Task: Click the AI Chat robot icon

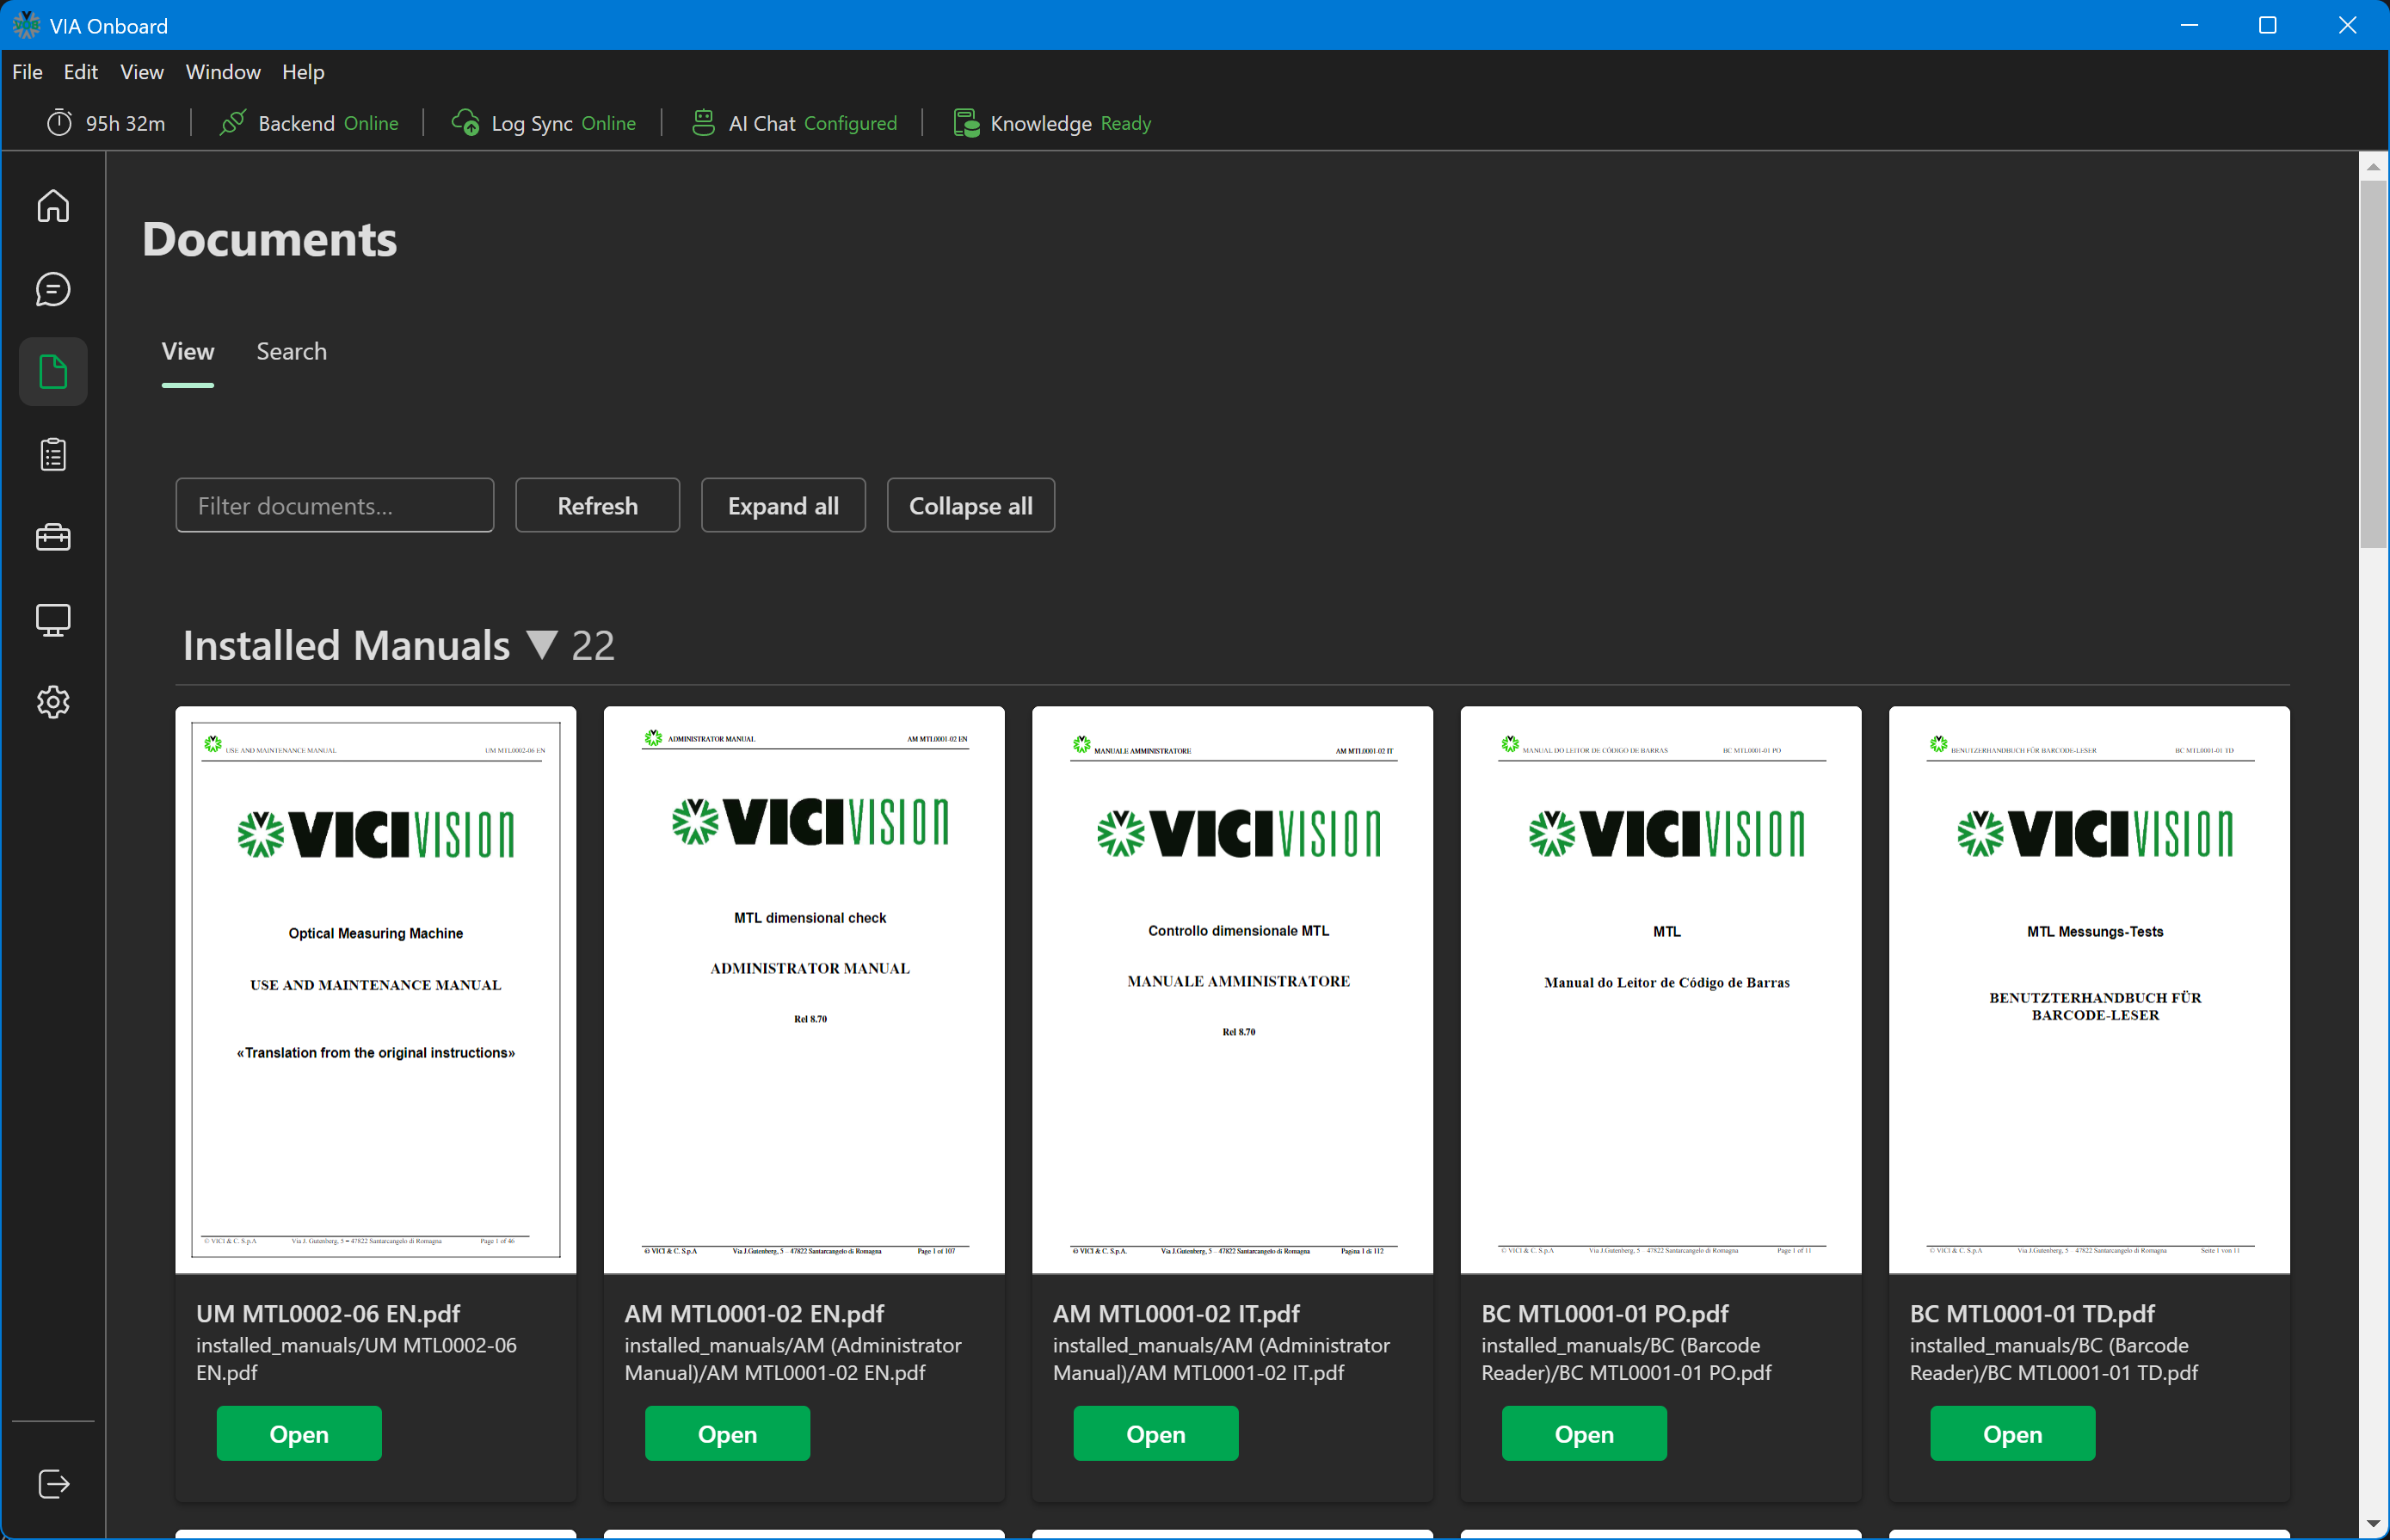Action: coord(703,122)
